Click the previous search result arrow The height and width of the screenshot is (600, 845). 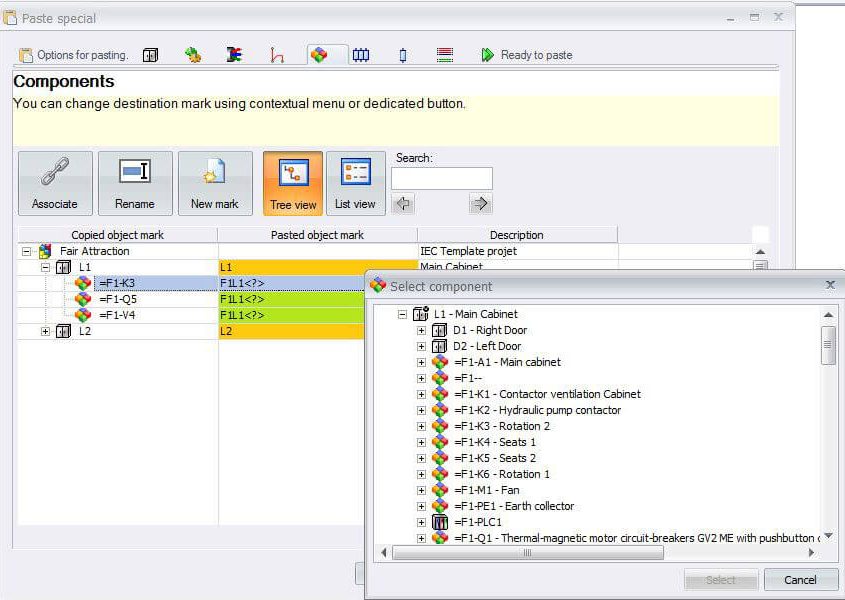pos(403,204)
